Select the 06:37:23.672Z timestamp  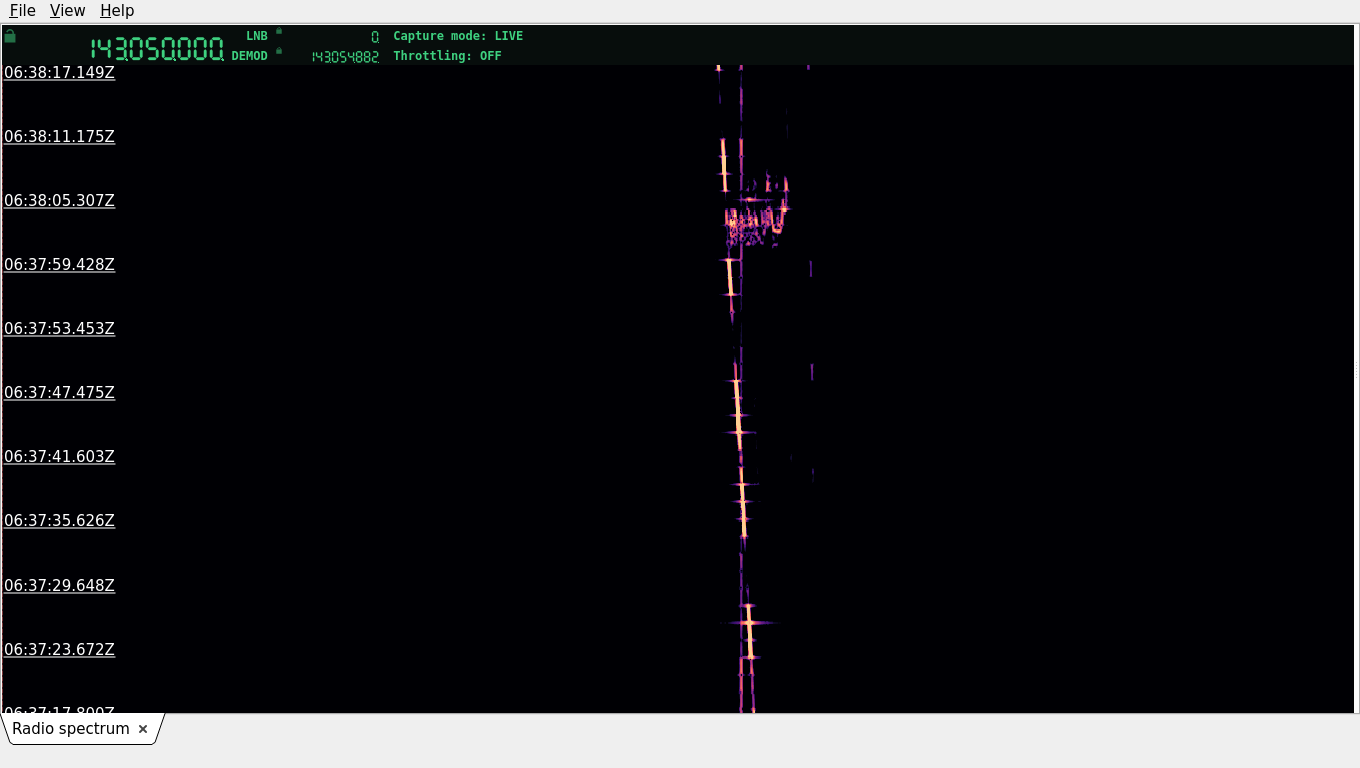tap(59, 650)
